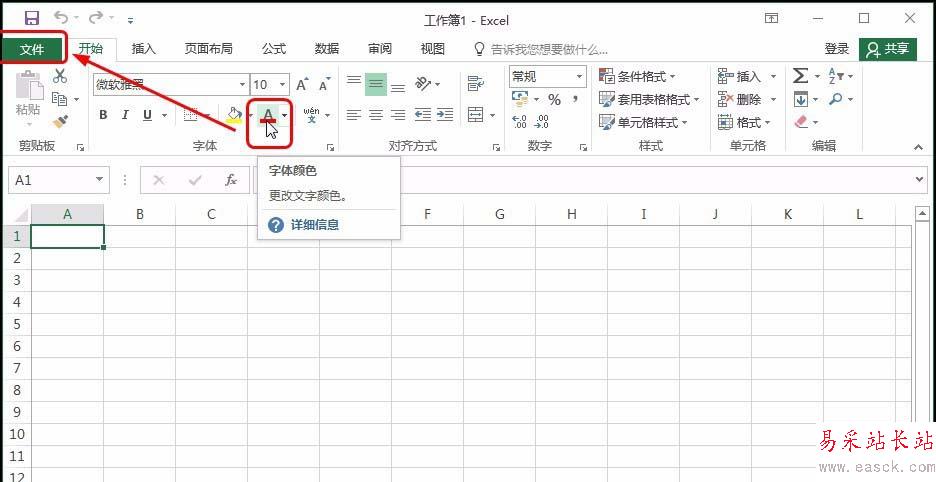Toggle Middle Align (highlighted)
Screen dimensions: 936x482
[375, 84]
